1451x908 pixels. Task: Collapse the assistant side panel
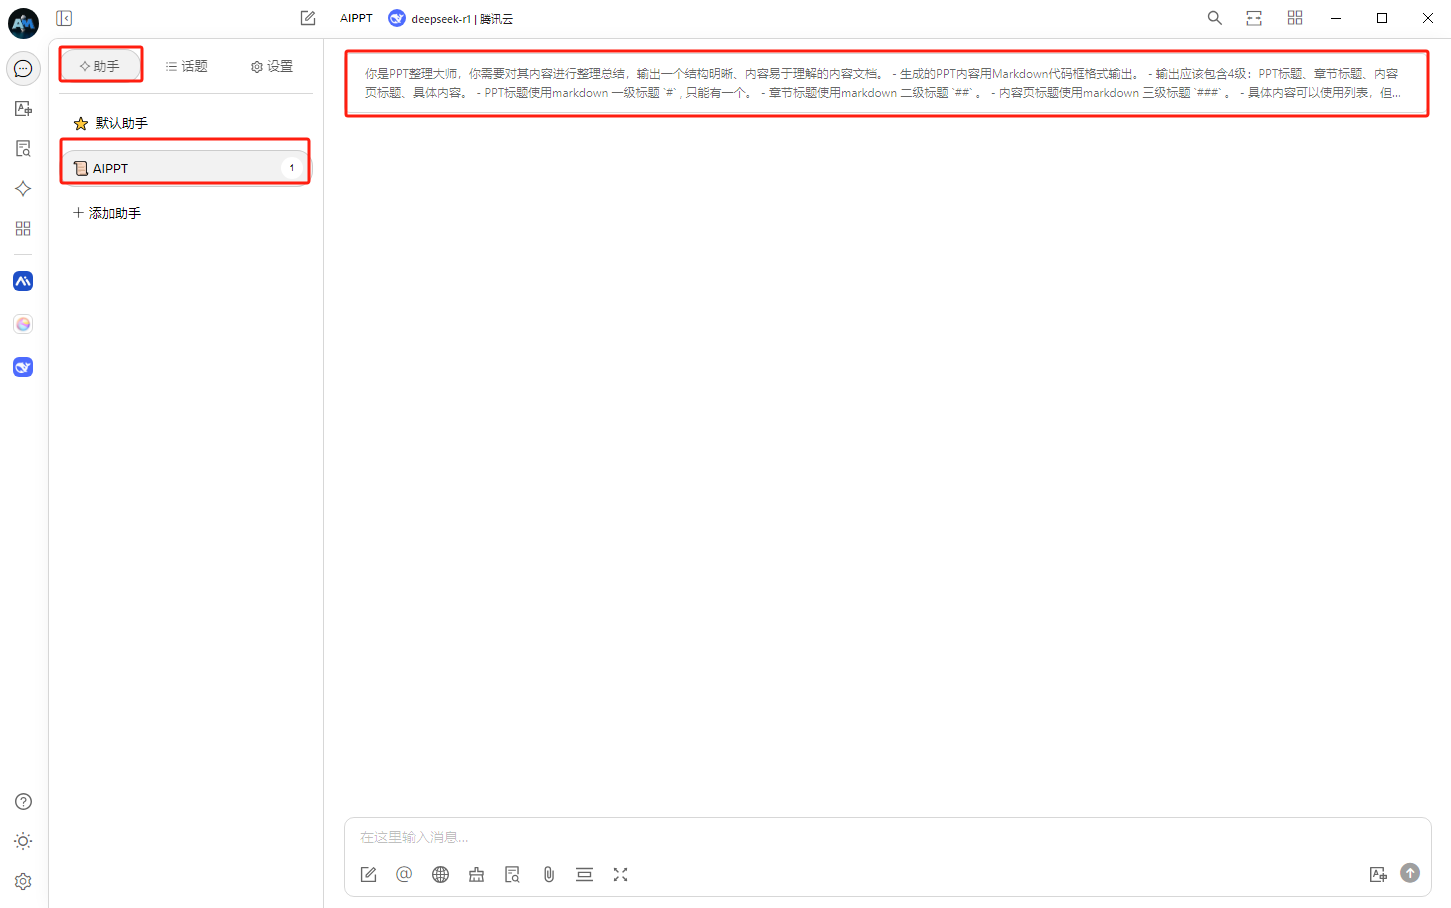click(64, 18)
